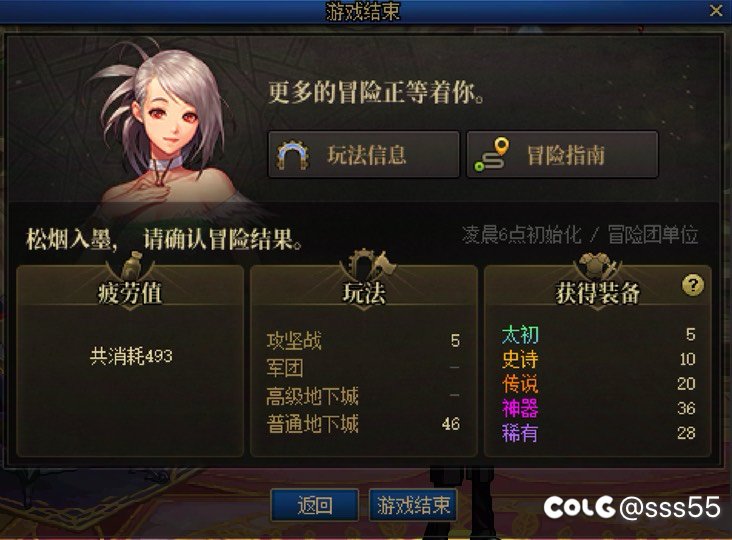Click the armor icon above 获得装备

coord(598,265)
